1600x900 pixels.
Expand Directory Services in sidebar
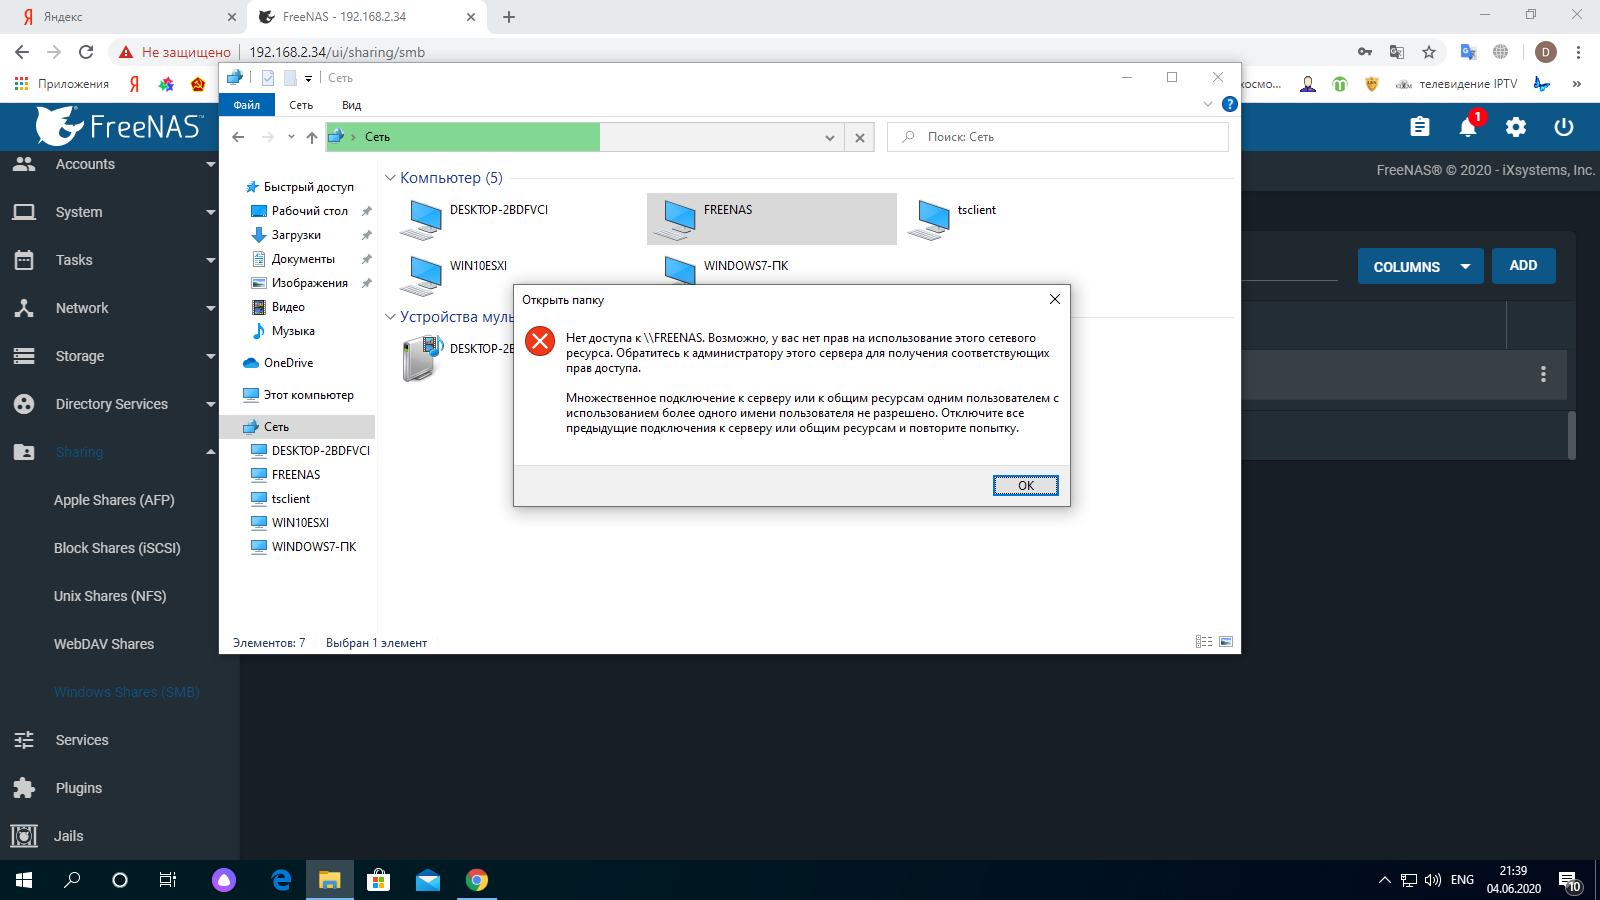(x=120, y=404)
